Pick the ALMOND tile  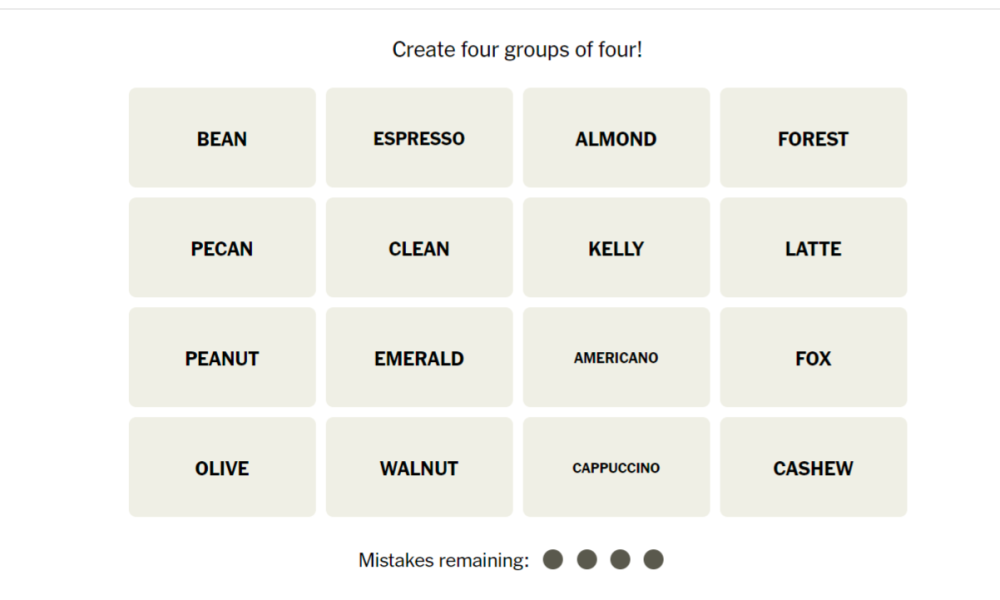tap(616, 138)
